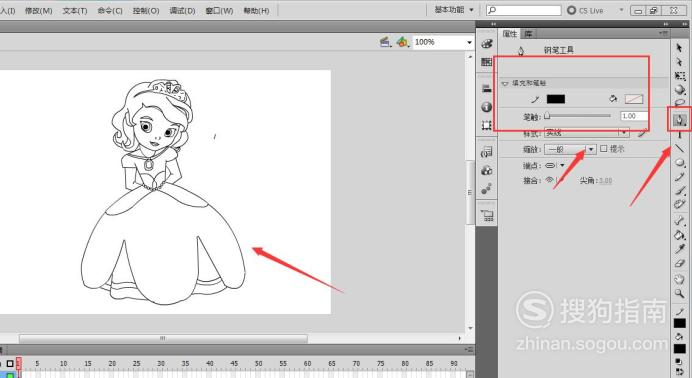Select the Eraser tool
The image size is (692, 378).
[680, 263]
